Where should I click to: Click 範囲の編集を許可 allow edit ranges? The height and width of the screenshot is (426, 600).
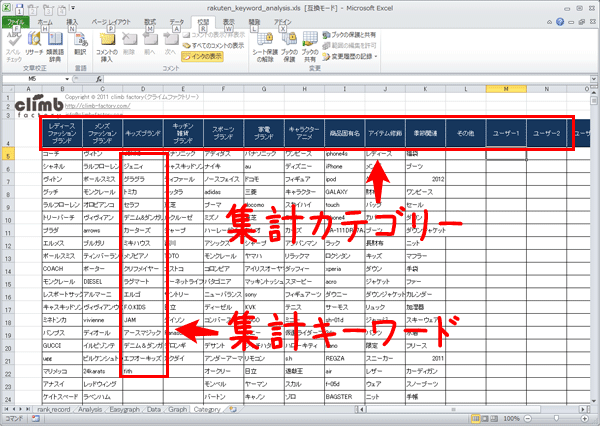tap(349, 46)
